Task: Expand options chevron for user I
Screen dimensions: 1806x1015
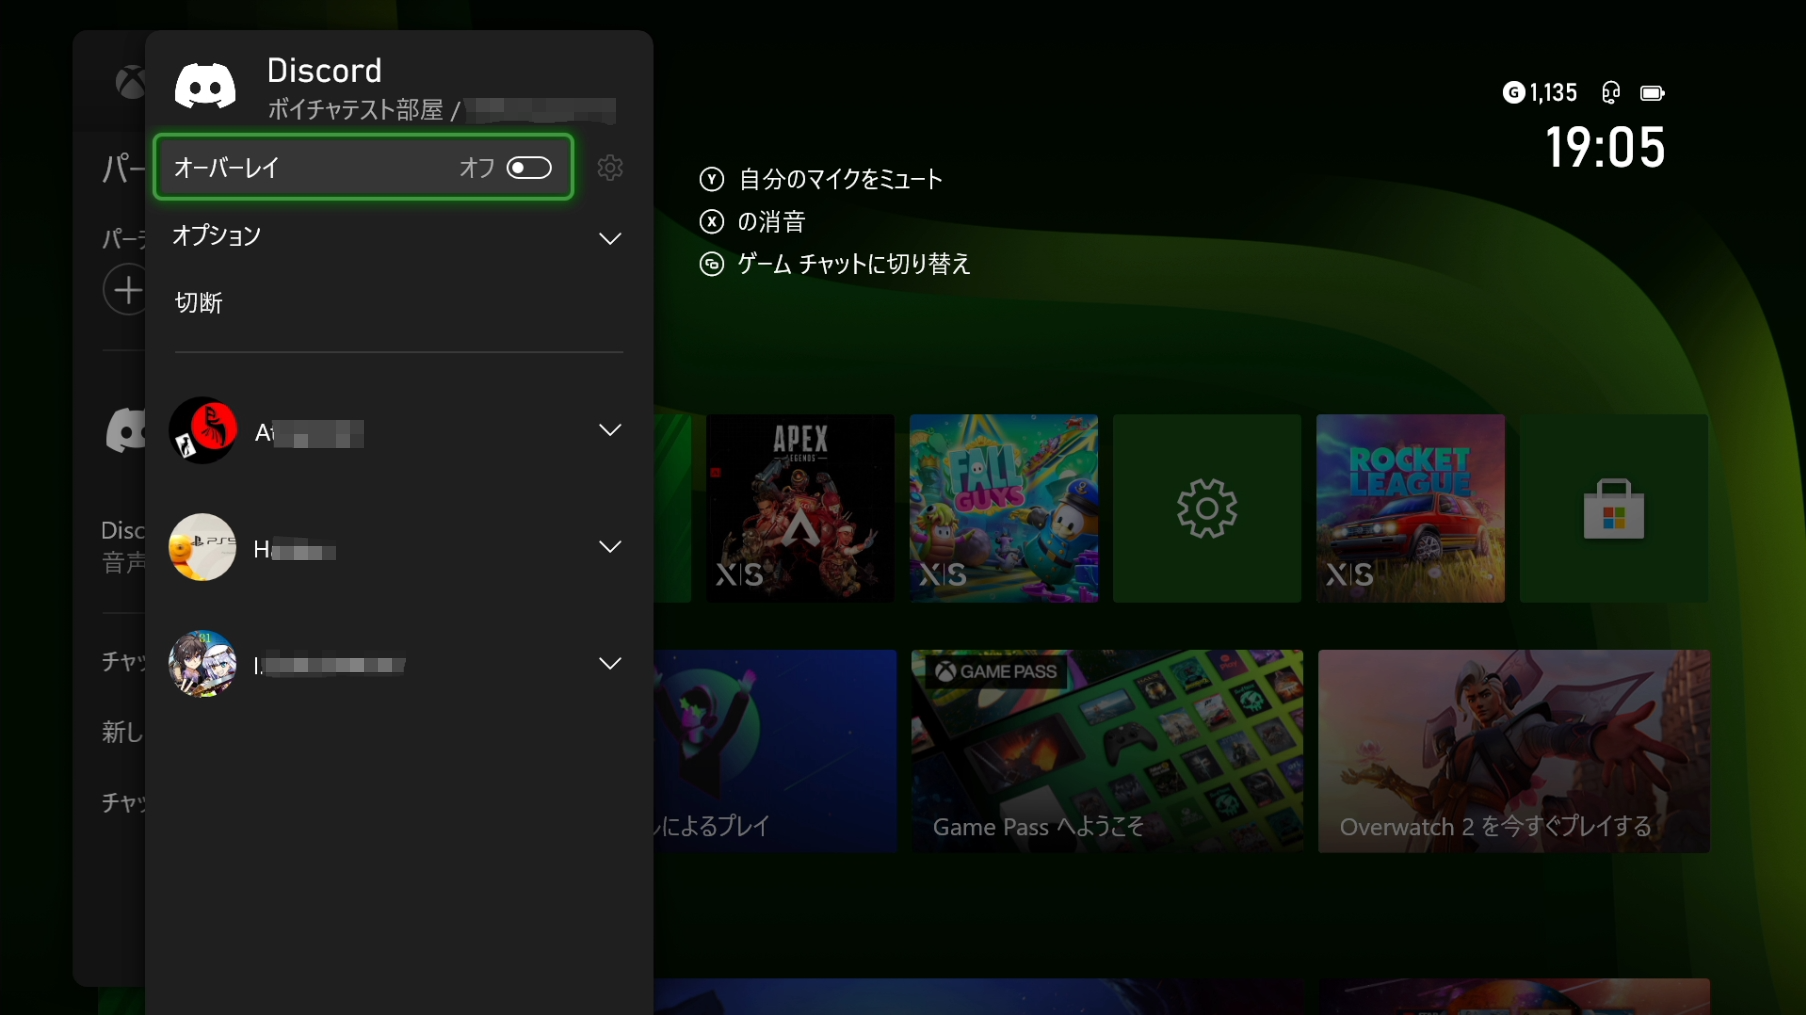Action: (610, 664)
